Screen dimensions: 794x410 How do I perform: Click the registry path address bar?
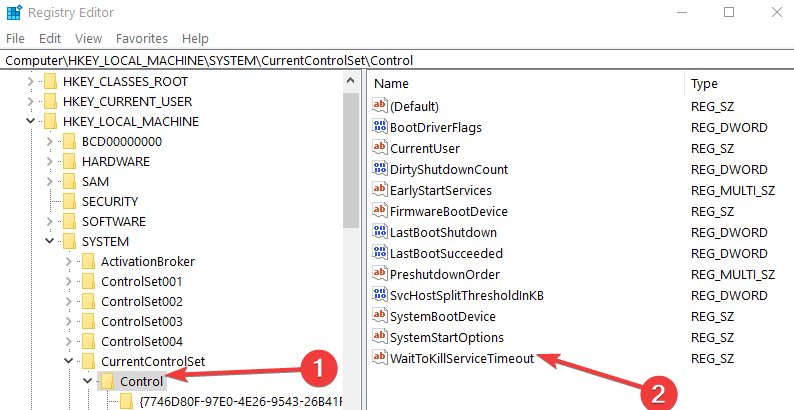point(397,61)
